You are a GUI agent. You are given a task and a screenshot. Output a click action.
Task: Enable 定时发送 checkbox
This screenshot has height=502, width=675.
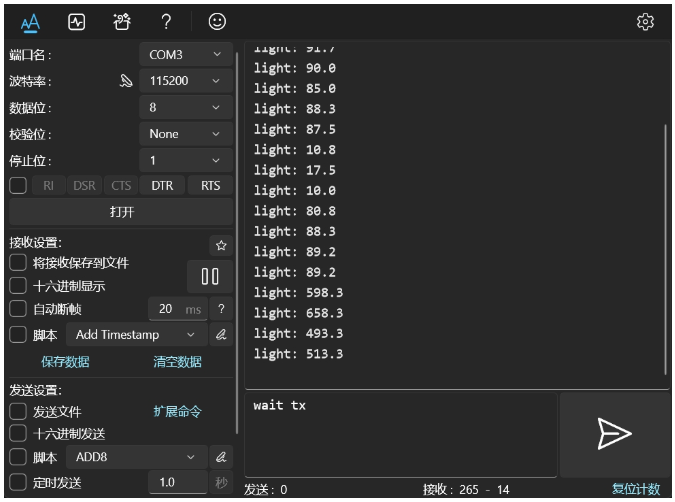click(x=18, y=483)
